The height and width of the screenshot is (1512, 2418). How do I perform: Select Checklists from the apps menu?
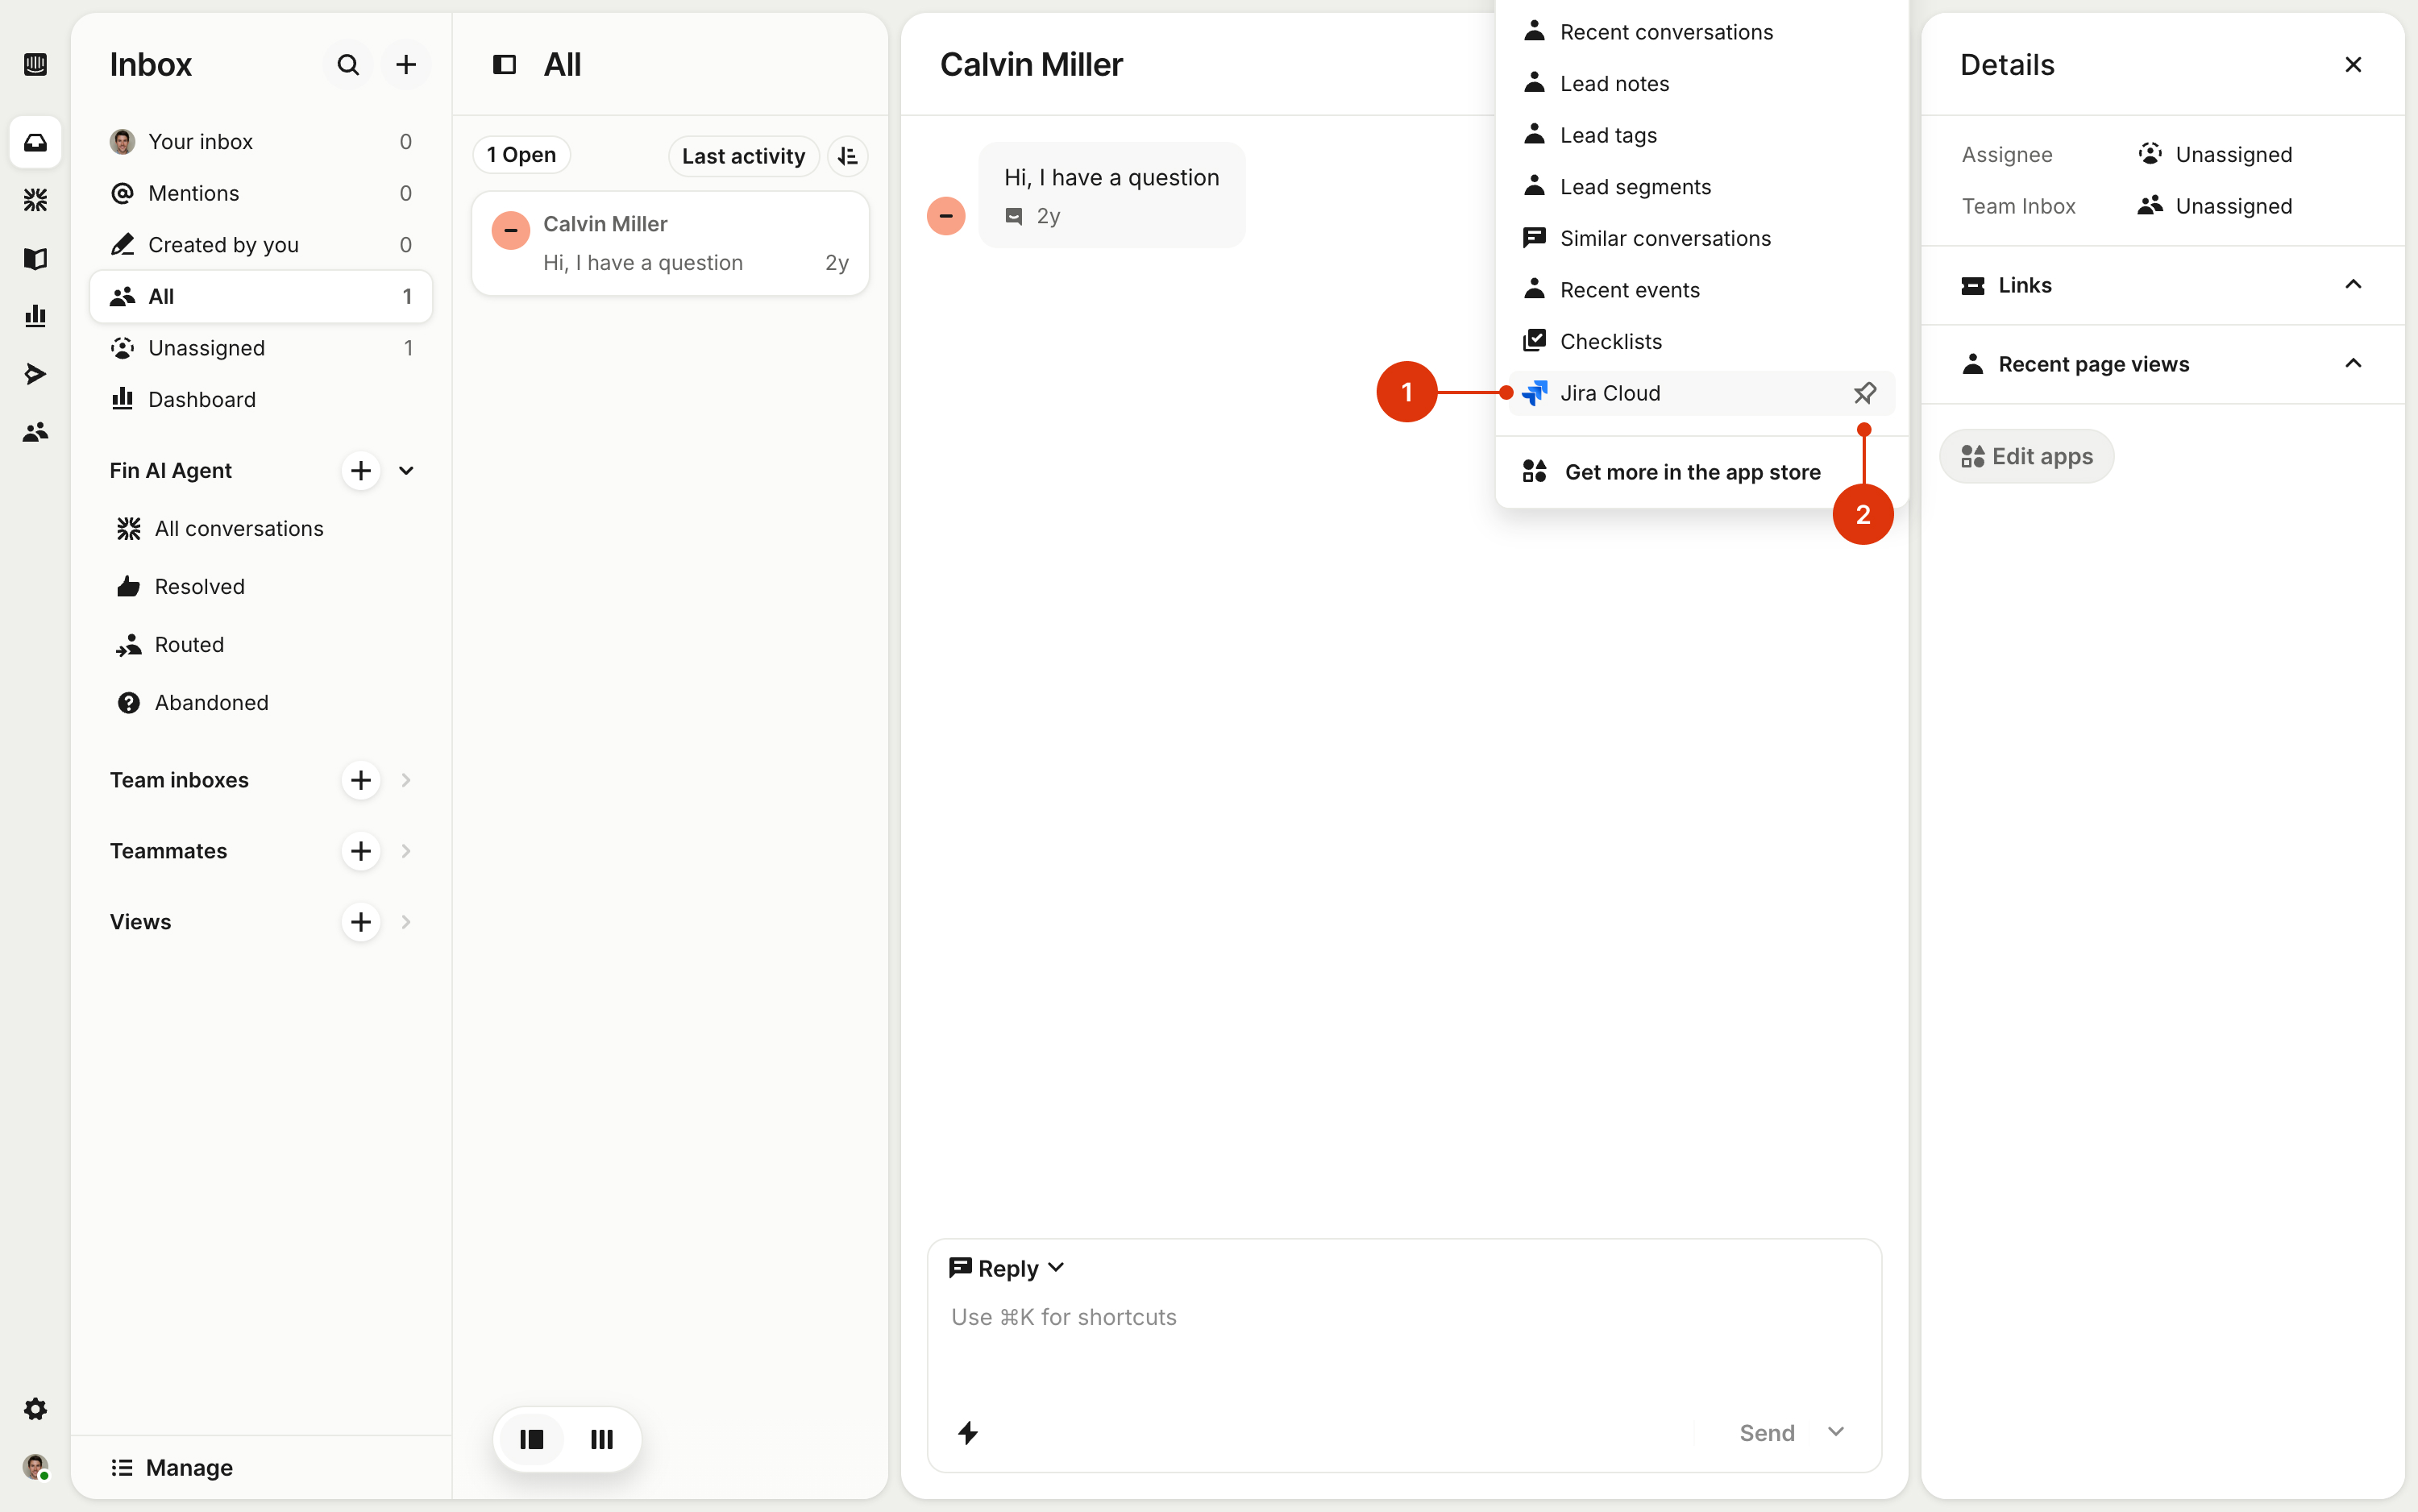pos(1610,342)
